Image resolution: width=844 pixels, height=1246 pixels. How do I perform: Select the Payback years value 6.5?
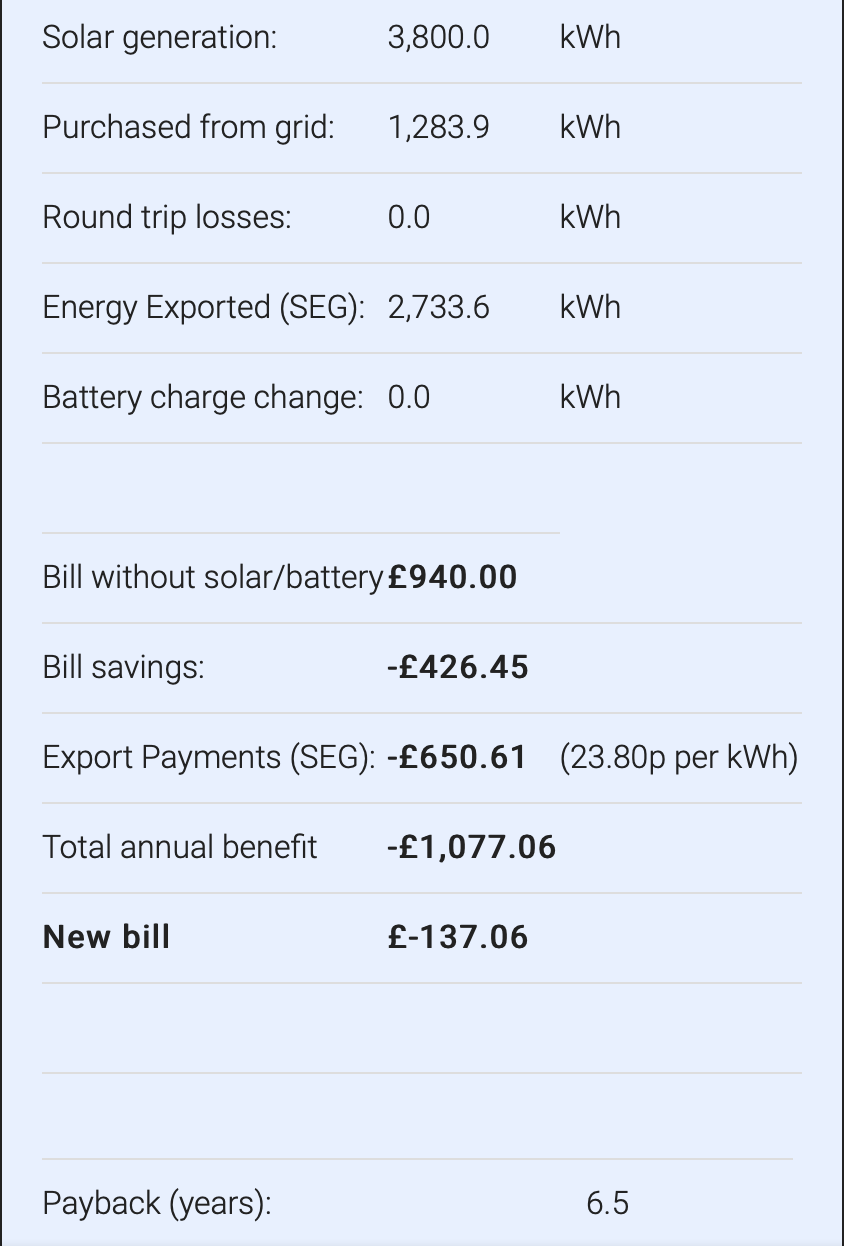(607, 1203)
